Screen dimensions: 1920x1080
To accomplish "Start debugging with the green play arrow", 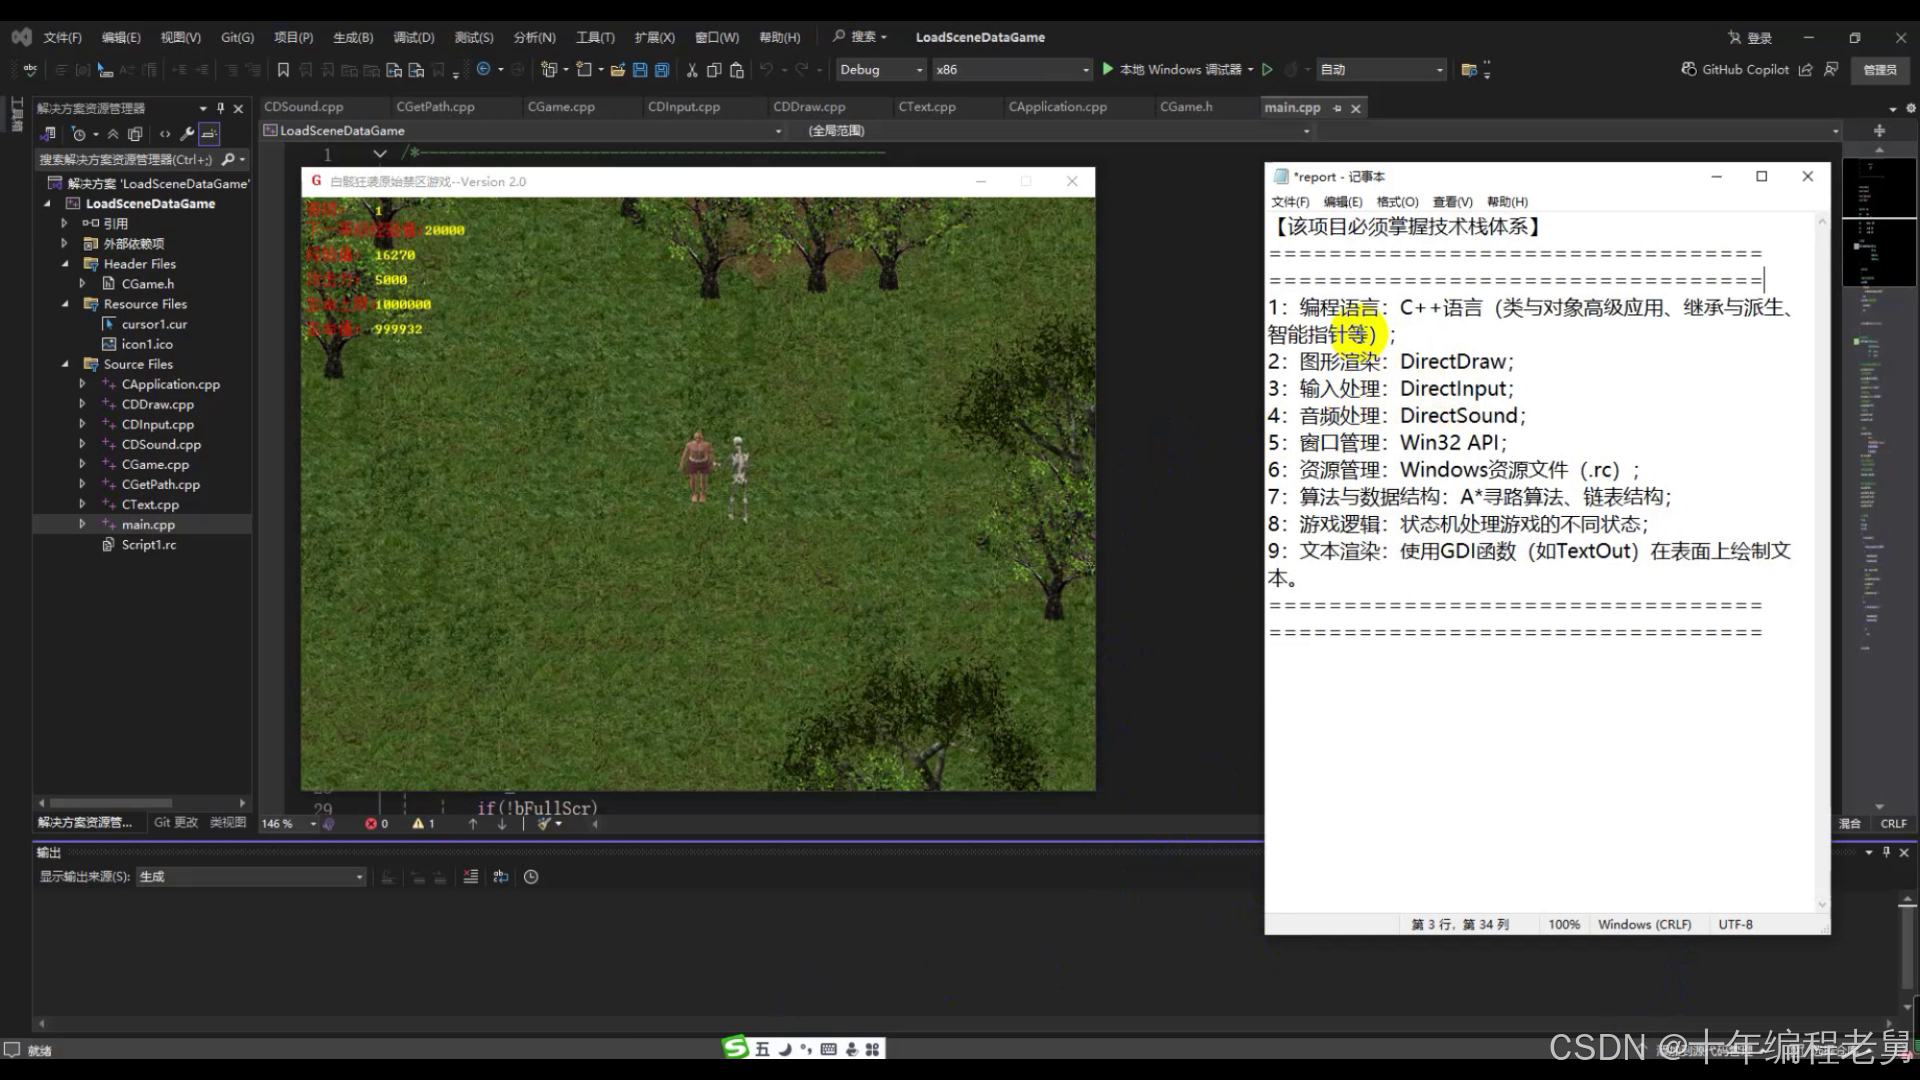I will 1108,69.
